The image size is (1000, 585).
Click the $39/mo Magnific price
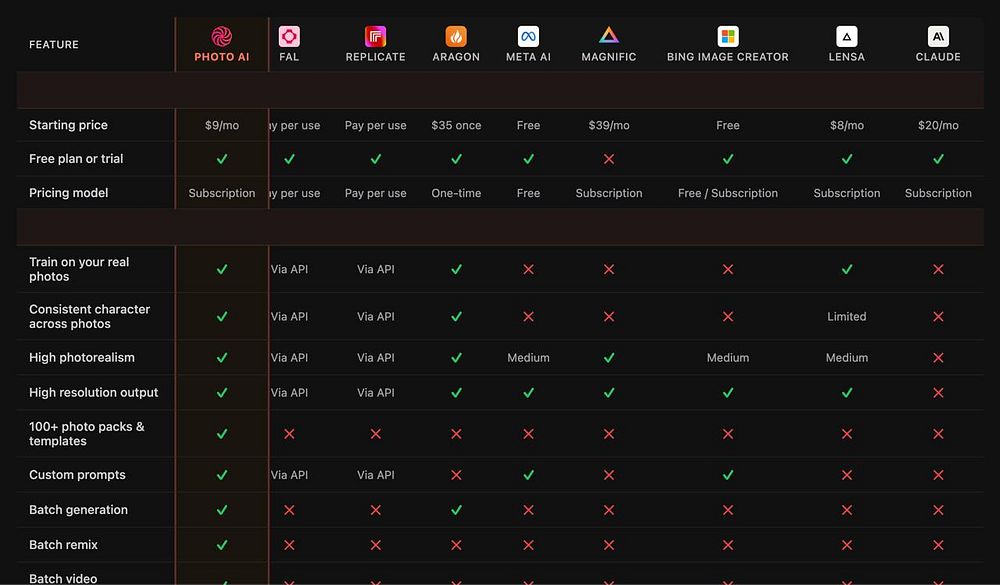(x=609, y=126)
